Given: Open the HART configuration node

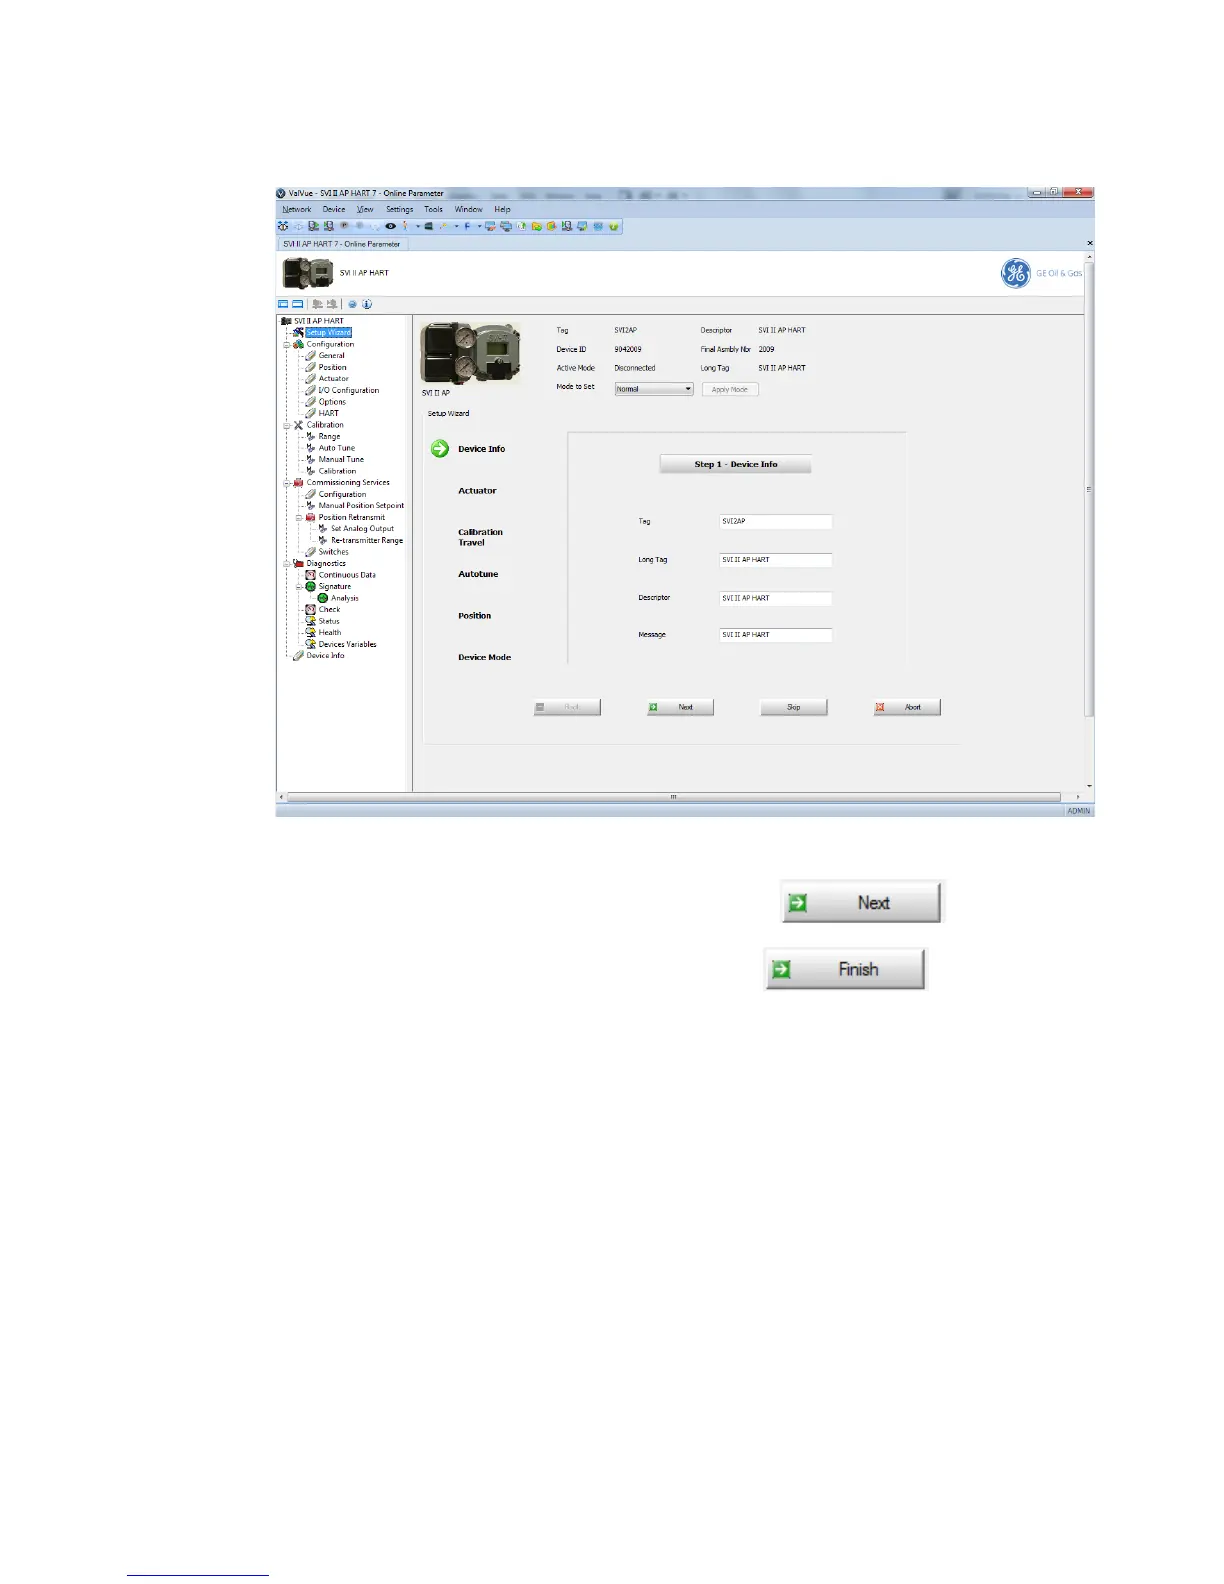Looking at the screenshot, I should 328,413.
